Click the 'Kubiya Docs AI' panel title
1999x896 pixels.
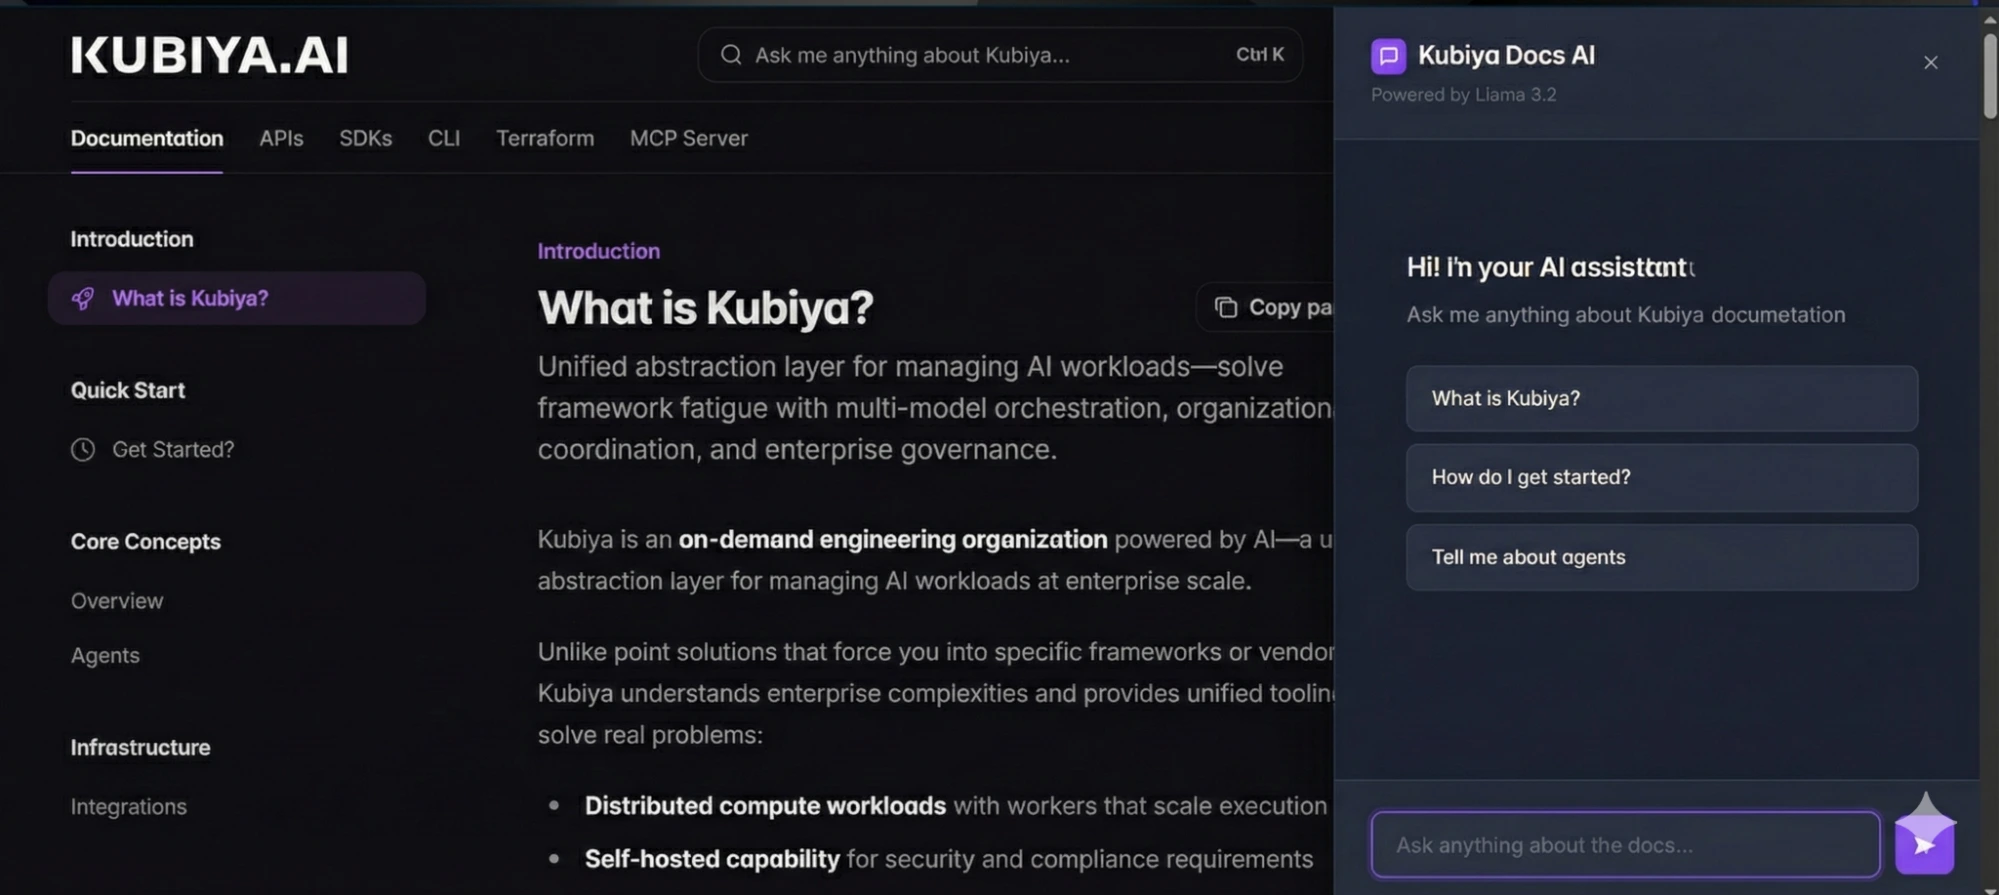tap(1507, 55)
